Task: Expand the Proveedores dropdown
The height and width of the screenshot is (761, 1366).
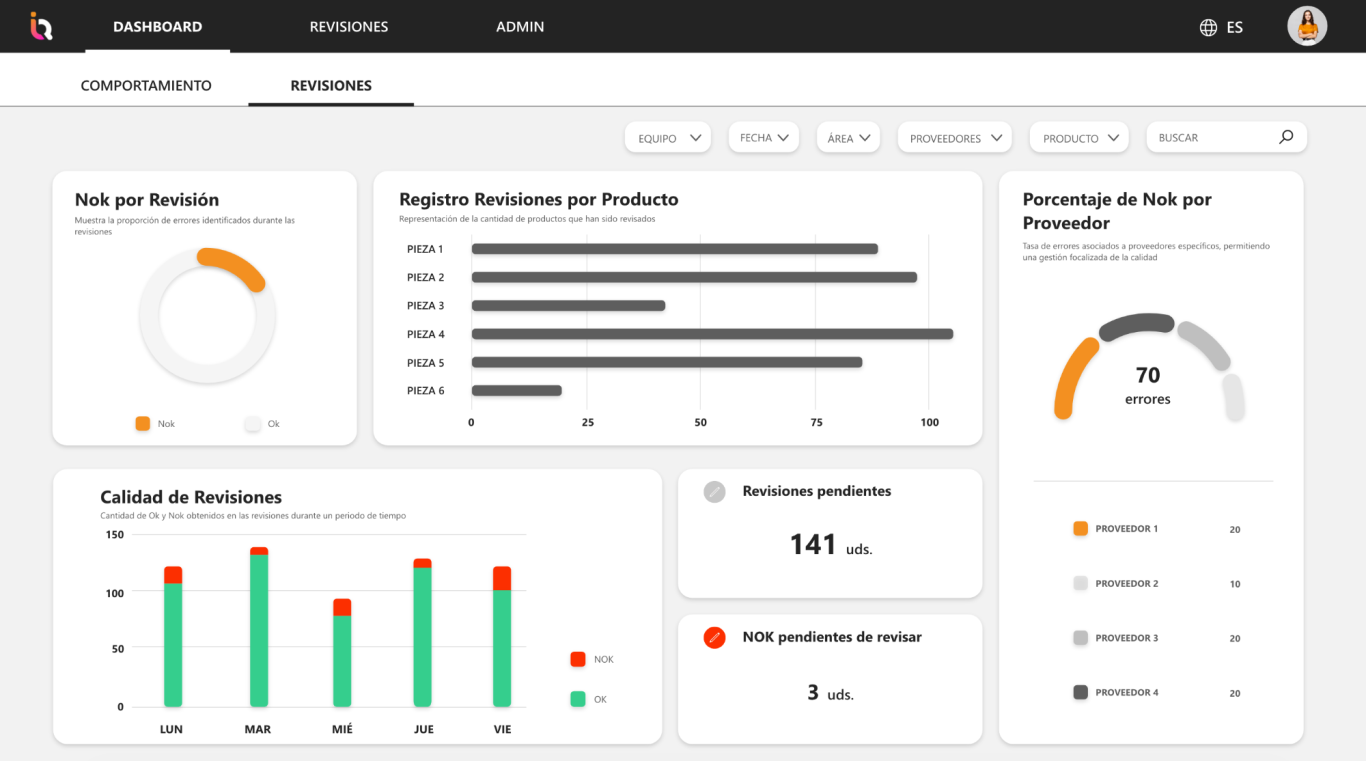Action: [x=954, y=138]
